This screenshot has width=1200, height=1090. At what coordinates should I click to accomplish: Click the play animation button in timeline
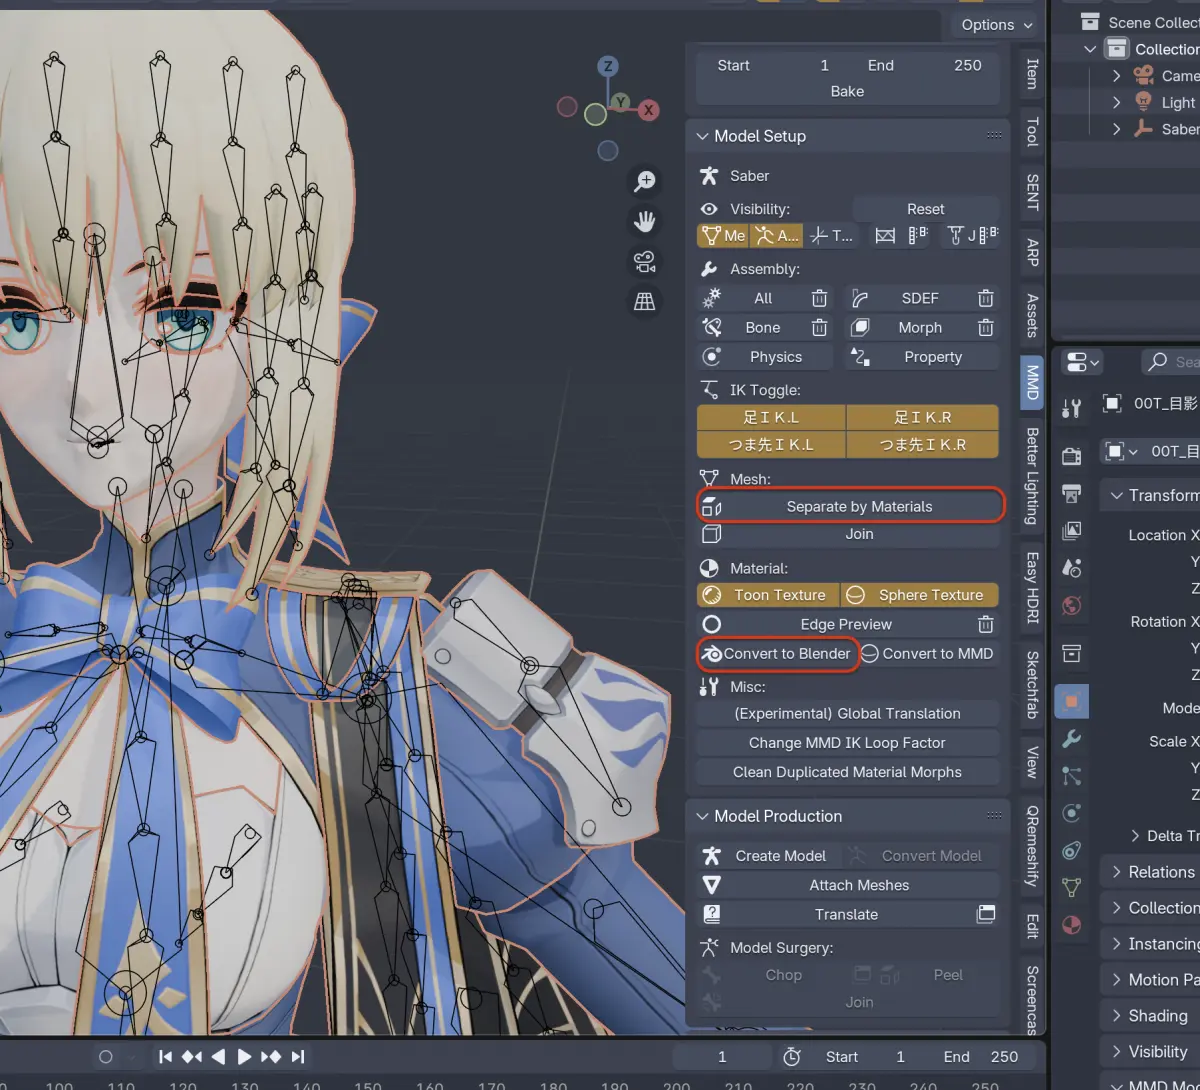pyautogui.click(x=244, y=1057)
